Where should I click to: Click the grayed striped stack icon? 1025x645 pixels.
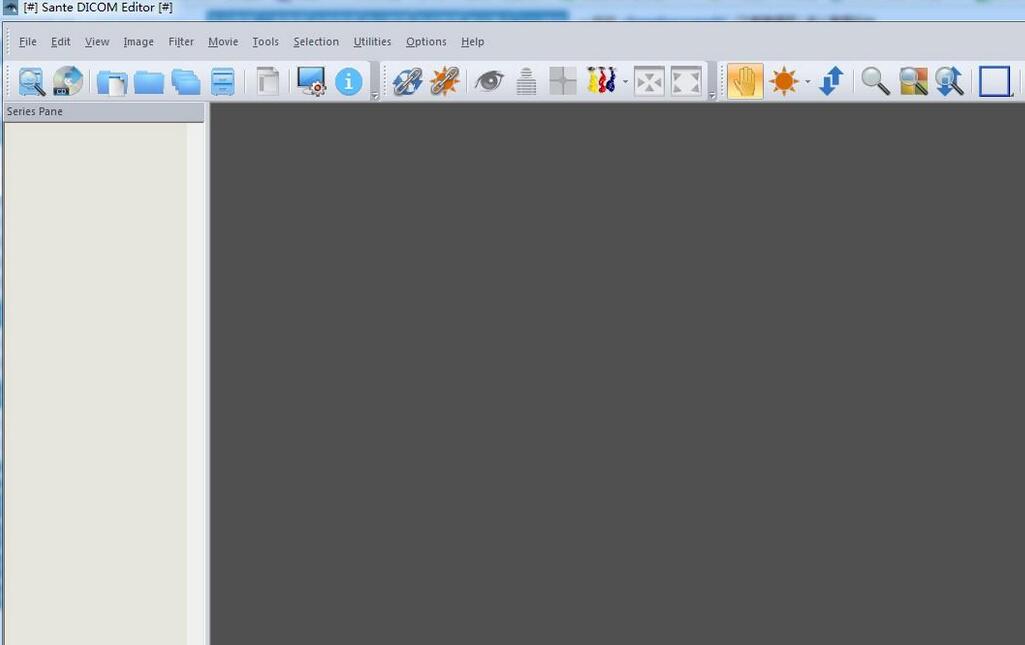point(526,82)
